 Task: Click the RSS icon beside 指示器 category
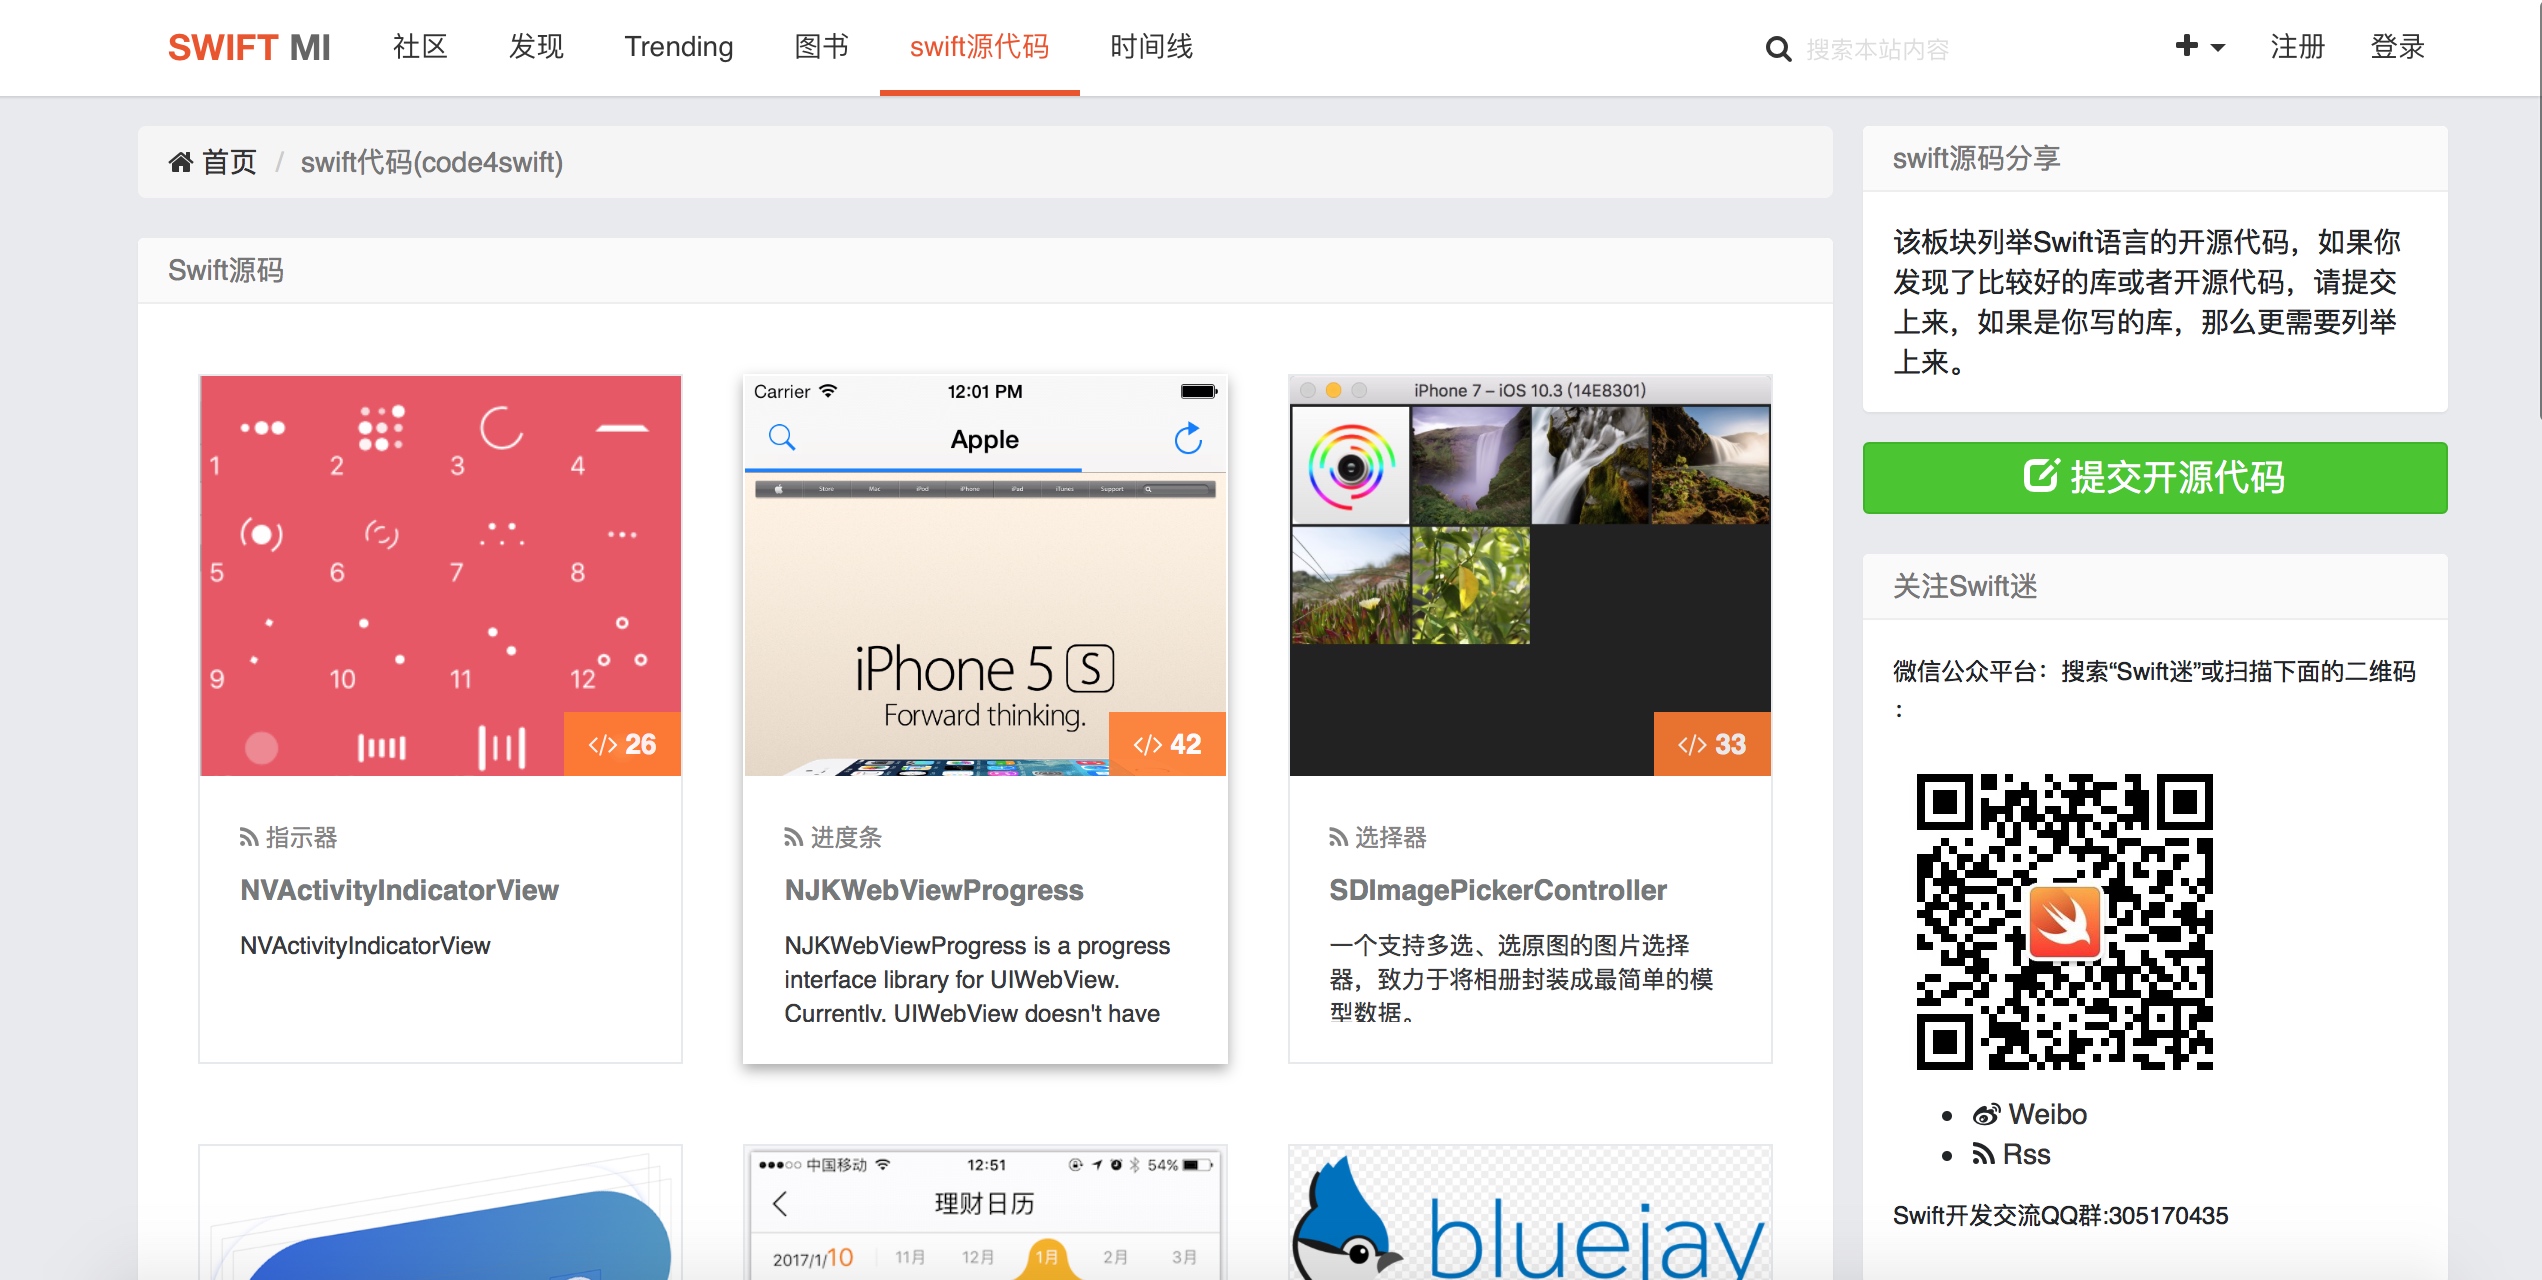(249, 838)
